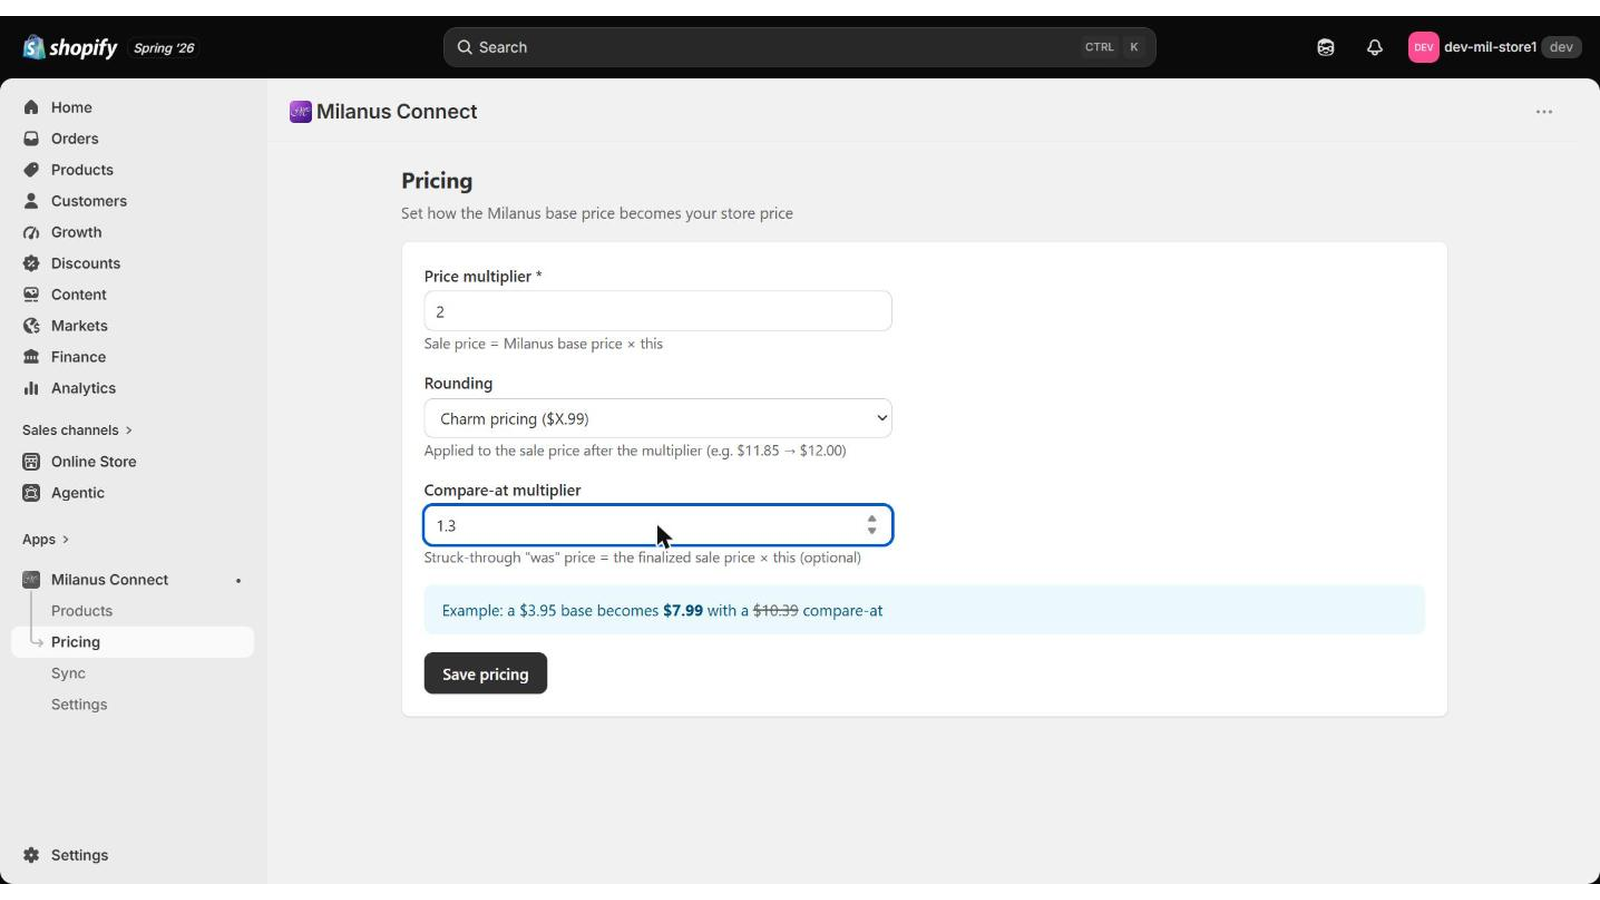Click the Spring '26 badge
This screenshot has width=1600, height=900.
[164, 48]
